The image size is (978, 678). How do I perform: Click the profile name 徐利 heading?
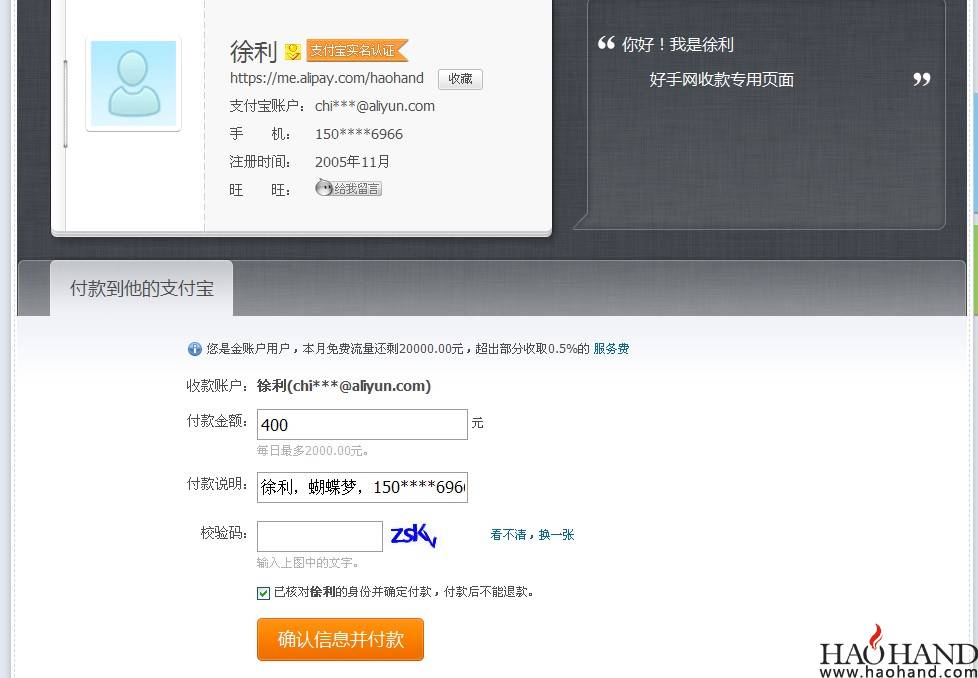coord(253,52)
